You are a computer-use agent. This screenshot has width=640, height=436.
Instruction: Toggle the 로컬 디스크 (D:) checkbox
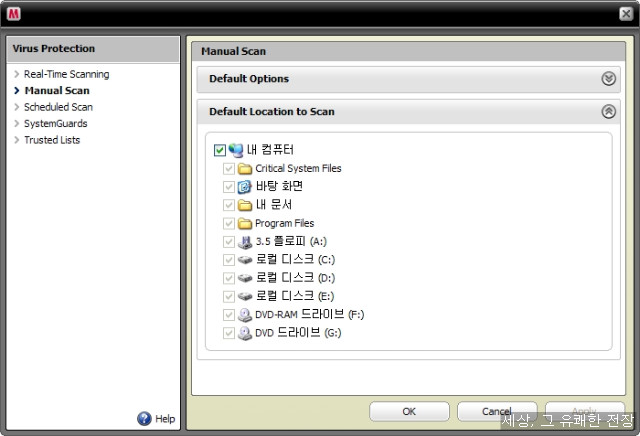click(x=229, y=278)
